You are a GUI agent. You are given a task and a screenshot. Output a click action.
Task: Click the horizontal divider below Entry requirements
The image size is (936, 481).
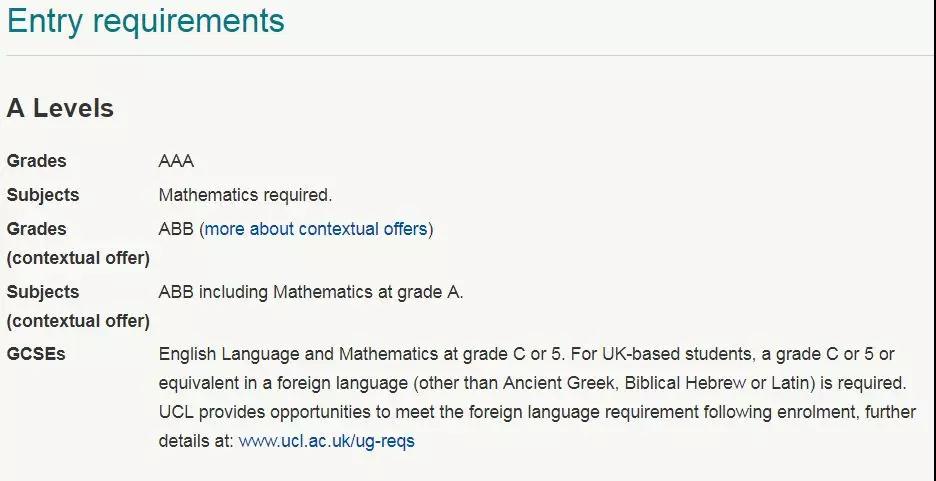pos(468,56)
